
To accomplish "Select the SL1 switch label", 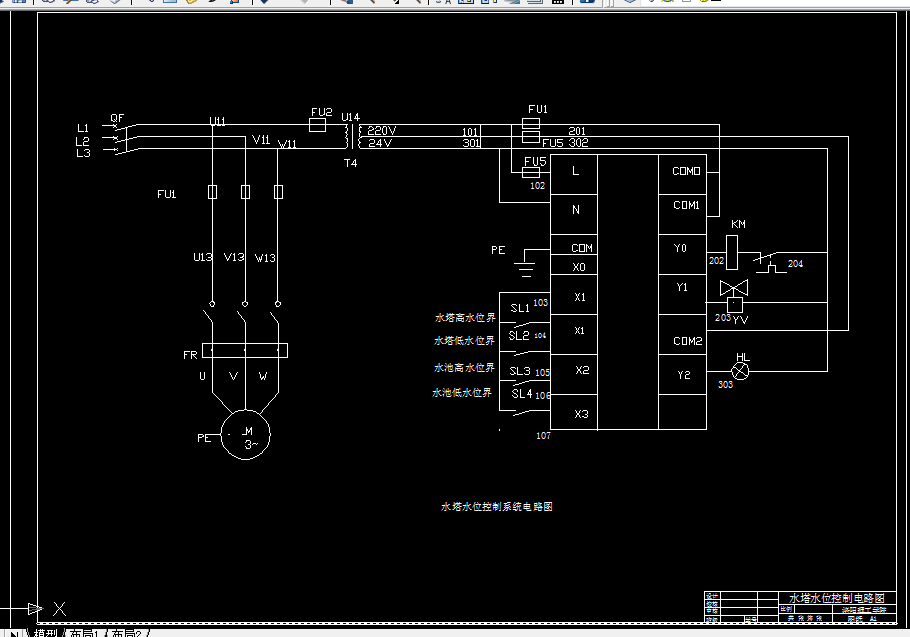I will click(x=519, y=308).
